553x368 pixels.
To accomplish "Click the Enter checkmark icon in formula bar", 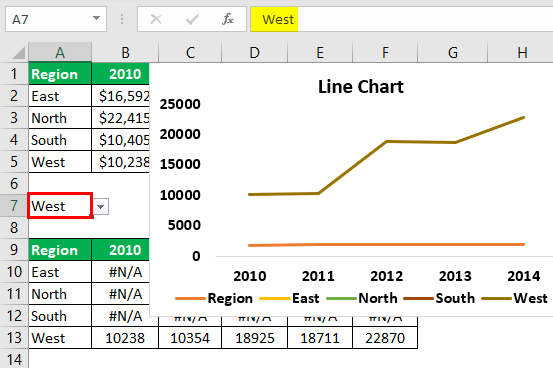I will pos(192,19).
